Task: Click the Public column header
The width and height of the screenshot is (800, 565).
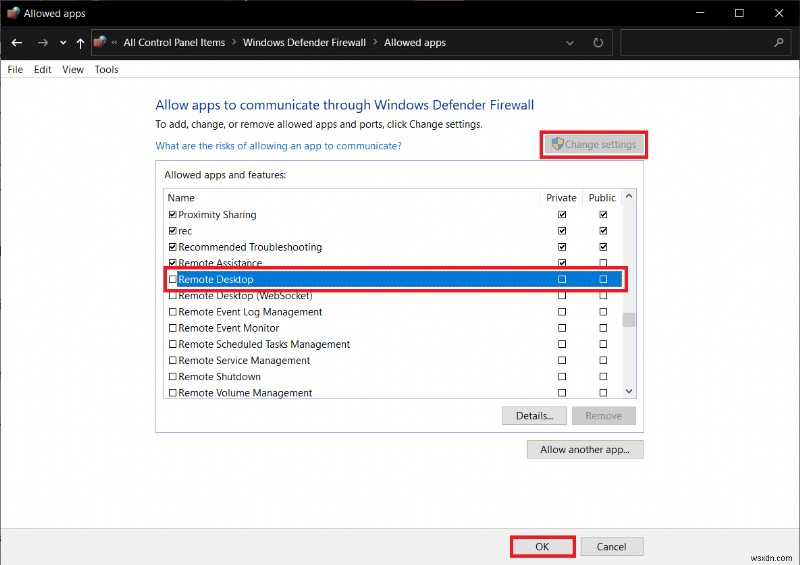Action: pos(602,198)
